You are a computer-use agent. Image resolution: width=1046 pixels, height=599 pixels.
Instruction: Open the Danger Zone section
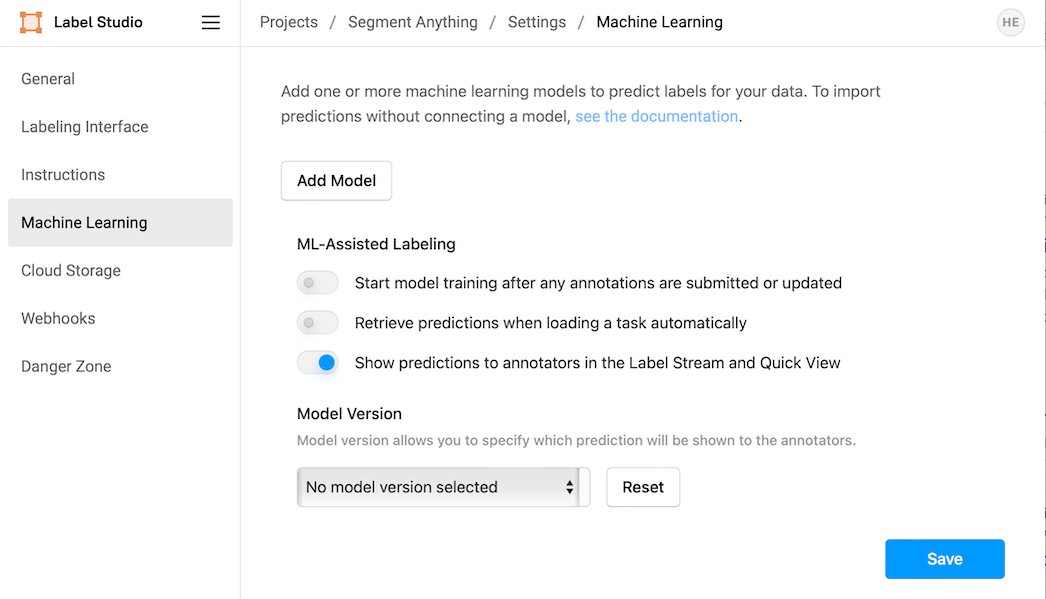66,367
